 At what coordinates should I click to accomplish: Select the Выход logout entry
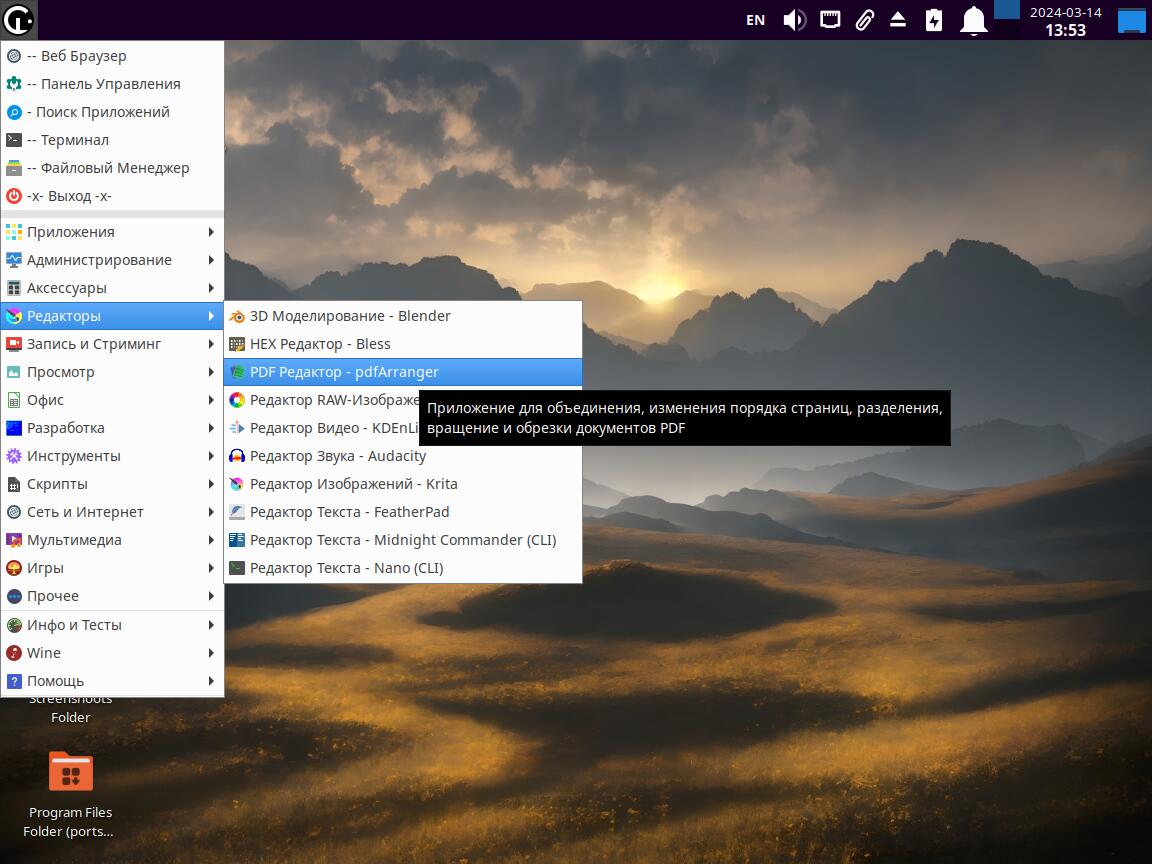pyautogui.click(x=69, y=196)
